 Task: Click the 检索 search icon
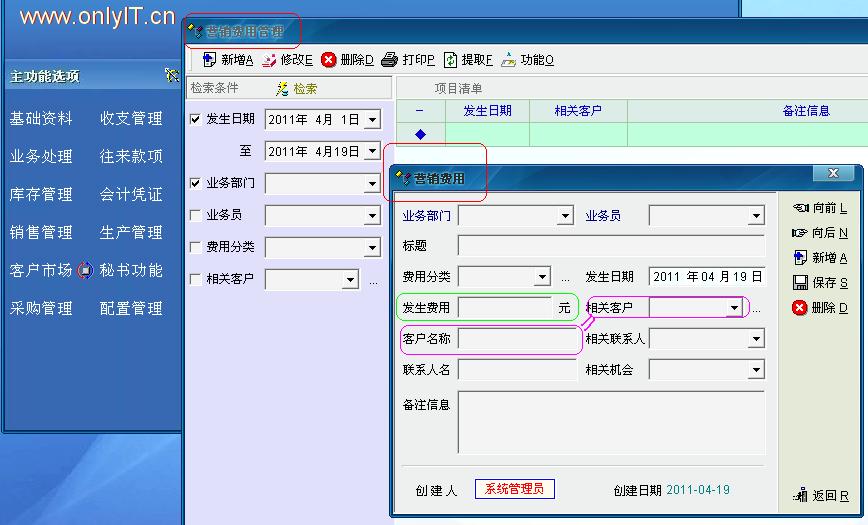pos(283,89)
